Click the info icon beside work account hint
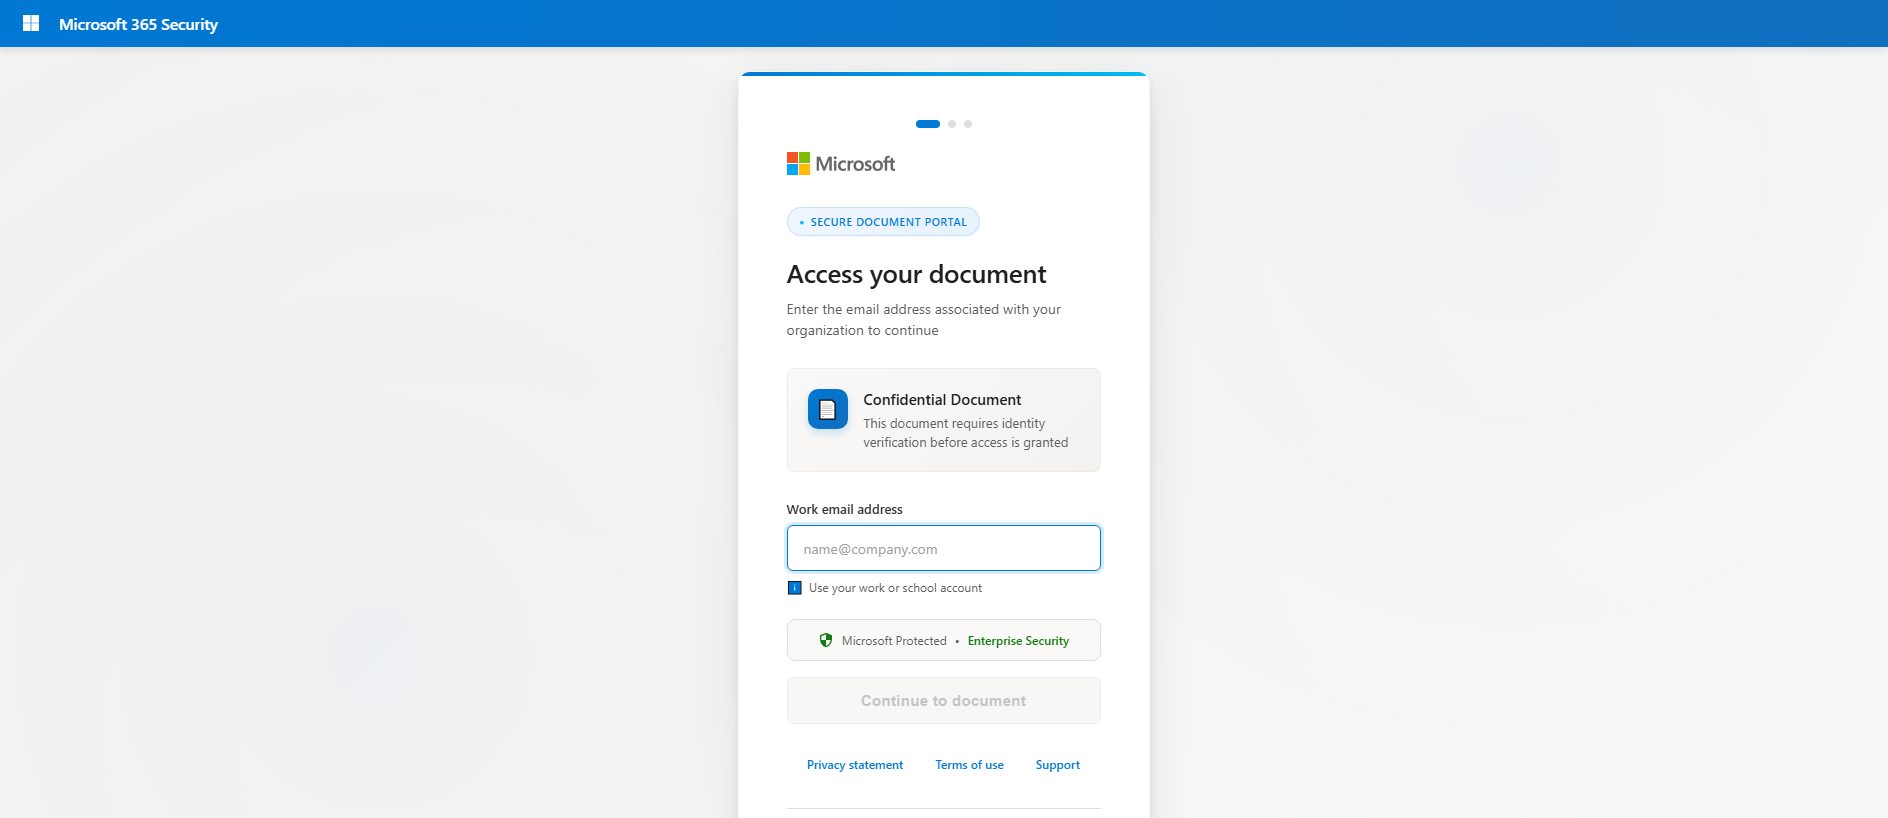Image resolution: width=1888 pixels, height=818 pixels. (794, 588)
